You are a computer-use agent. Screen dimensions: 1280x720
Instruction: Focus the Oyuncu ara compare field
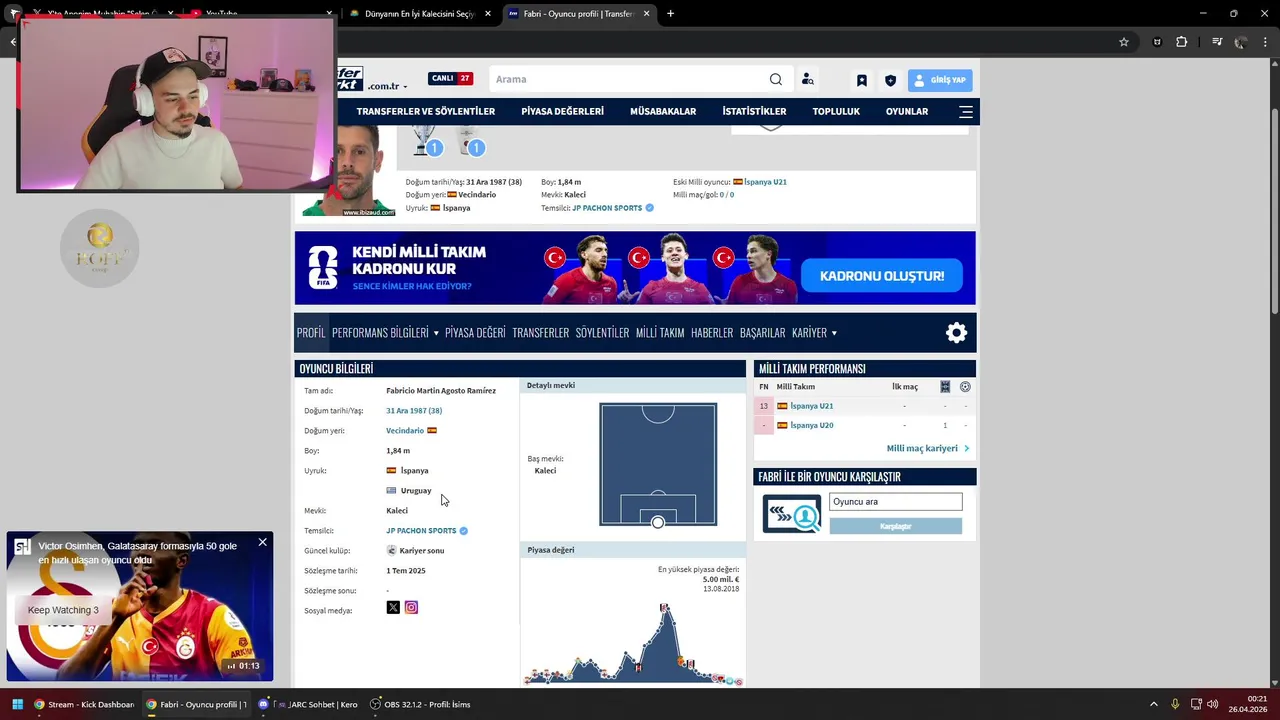tap(895, 502)
